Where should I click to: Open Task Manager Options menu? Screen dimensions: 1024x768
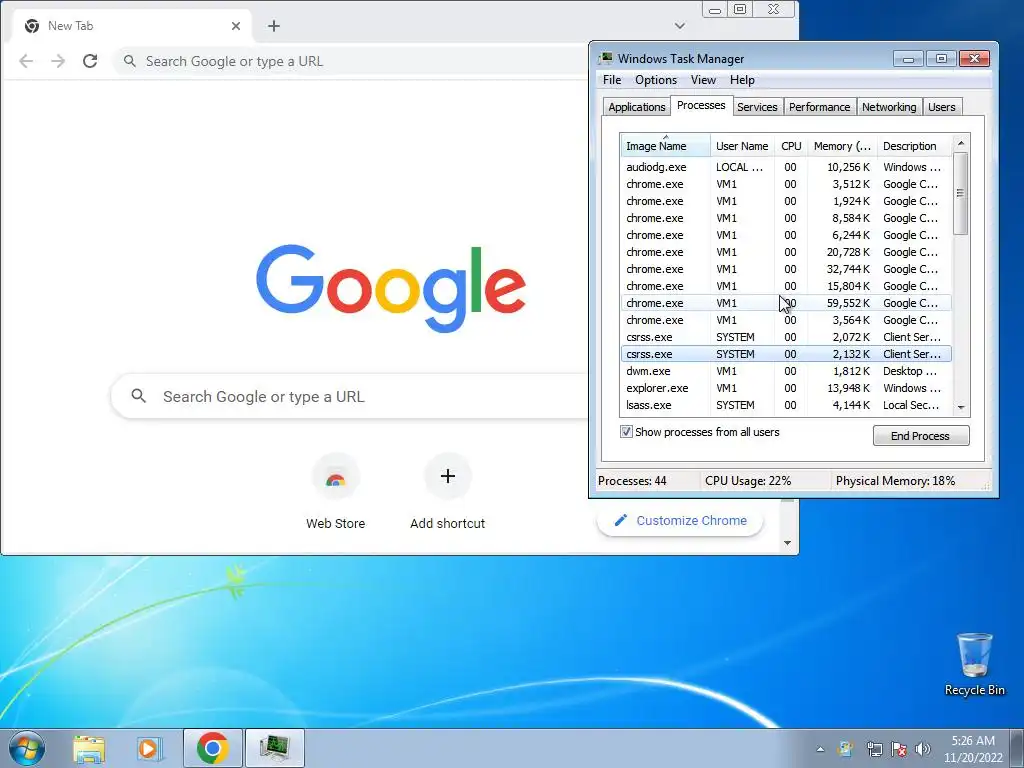pyautogui.click(x=656, y=80)
